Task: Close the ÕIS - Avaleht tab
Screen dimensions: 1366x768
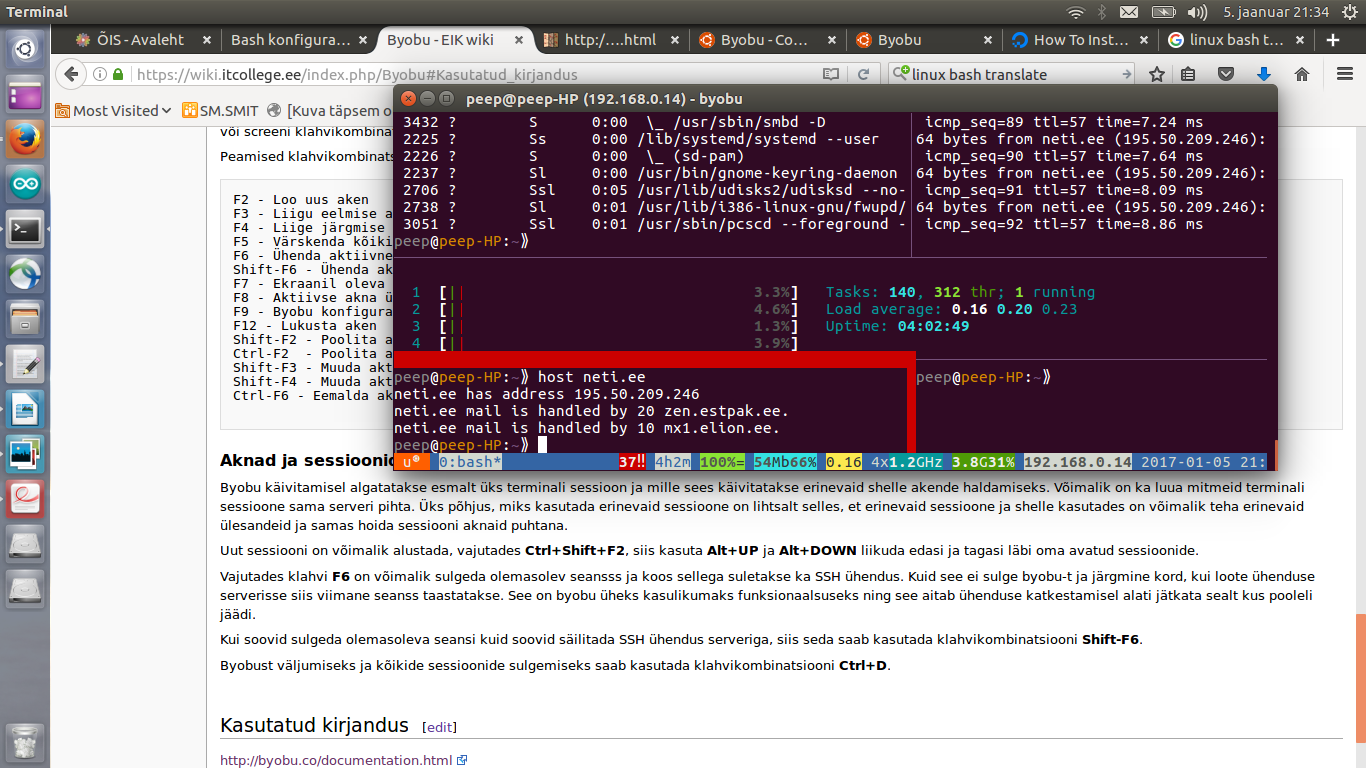Action: click(x=207, y=40)
